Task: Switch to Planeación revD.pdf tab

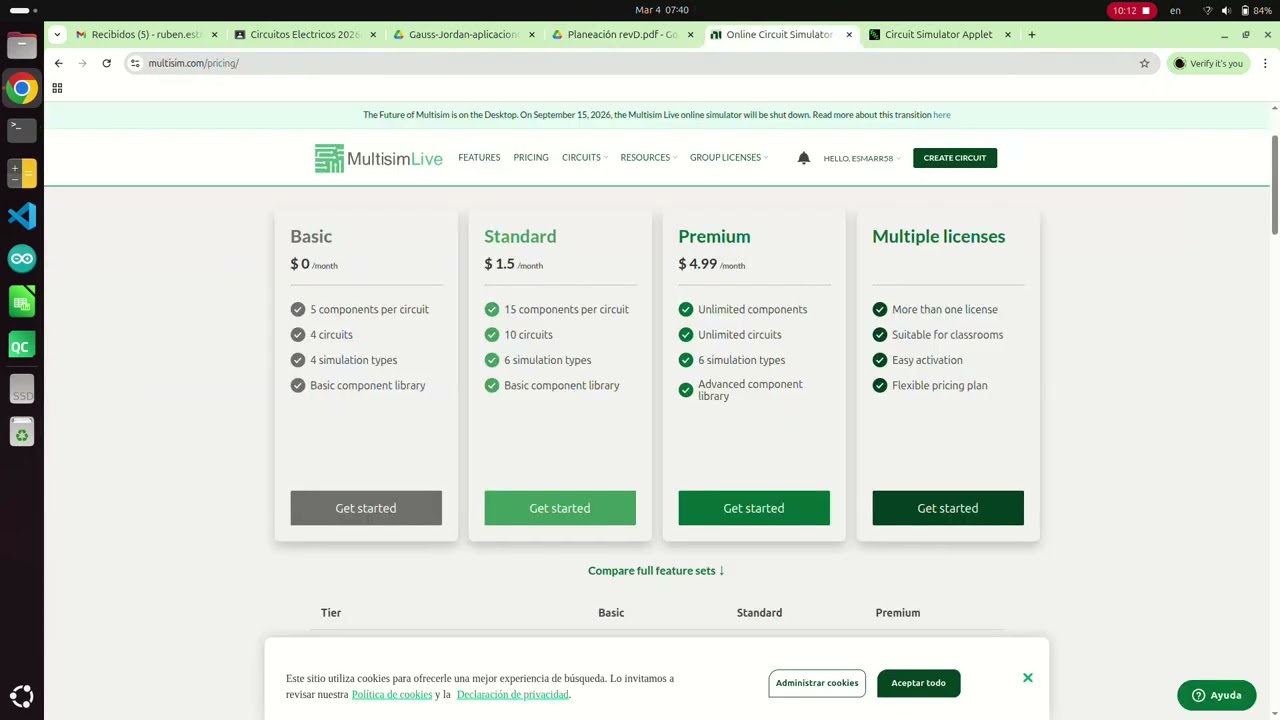Action: pos(622,34)
